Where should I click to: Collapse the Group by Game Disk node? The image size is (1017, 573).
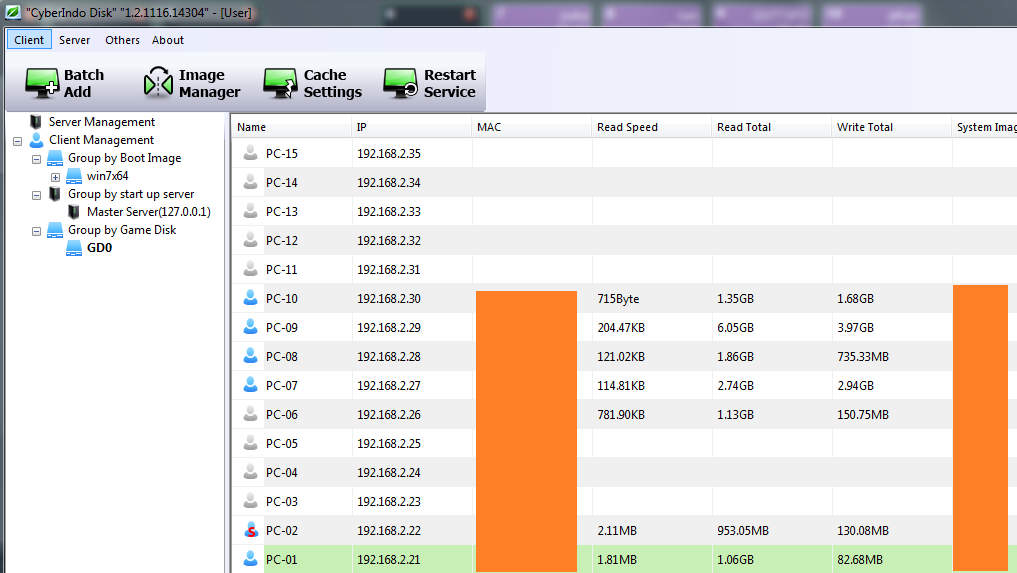pos(36,231)
